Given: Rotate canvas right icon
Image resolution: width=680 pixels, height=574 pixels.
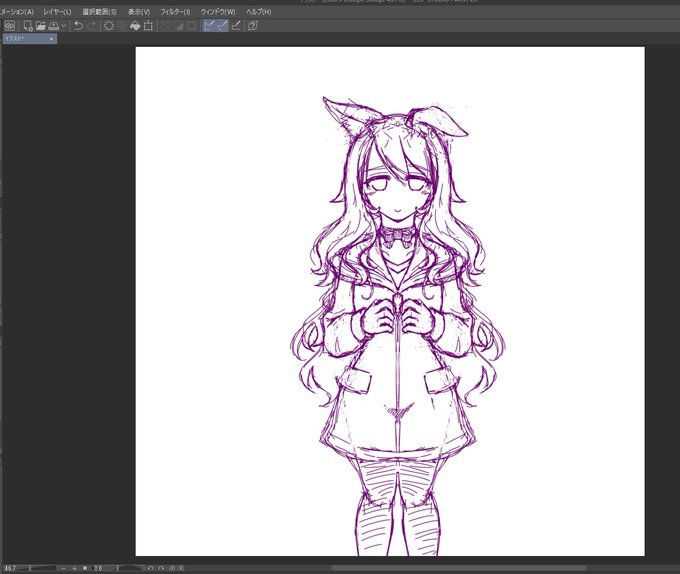Looking at the screenshot, I should [x=161, y=568].
